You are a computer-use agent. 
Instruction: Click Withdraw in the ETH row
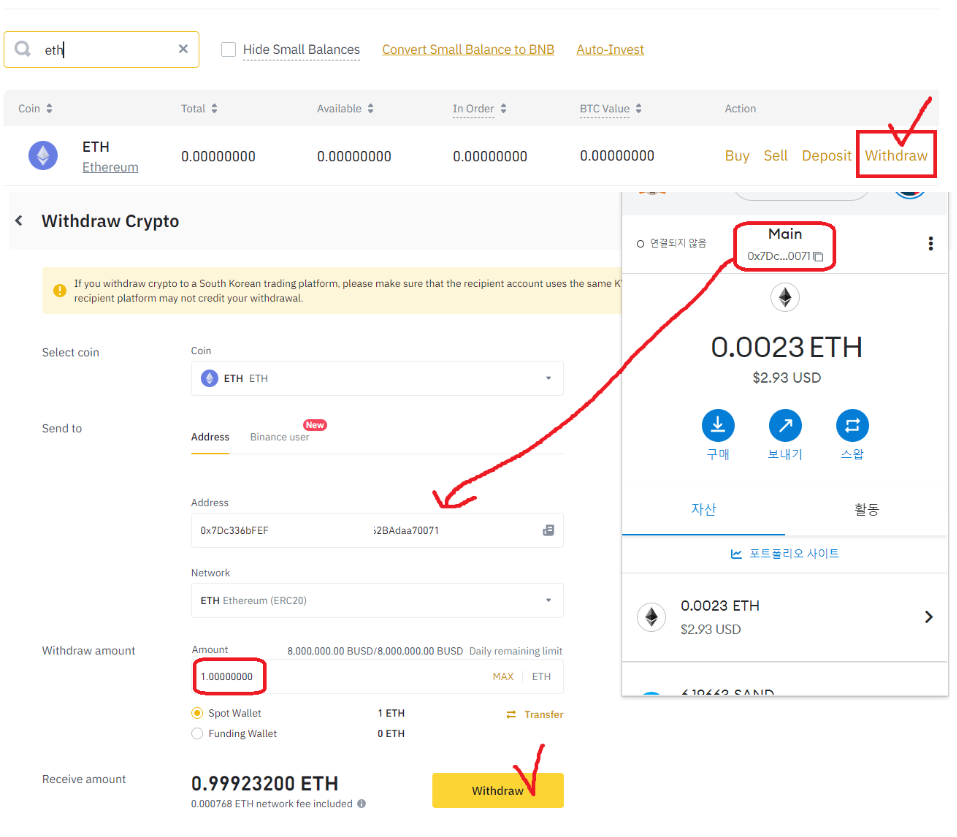click(x=896, y=156)
